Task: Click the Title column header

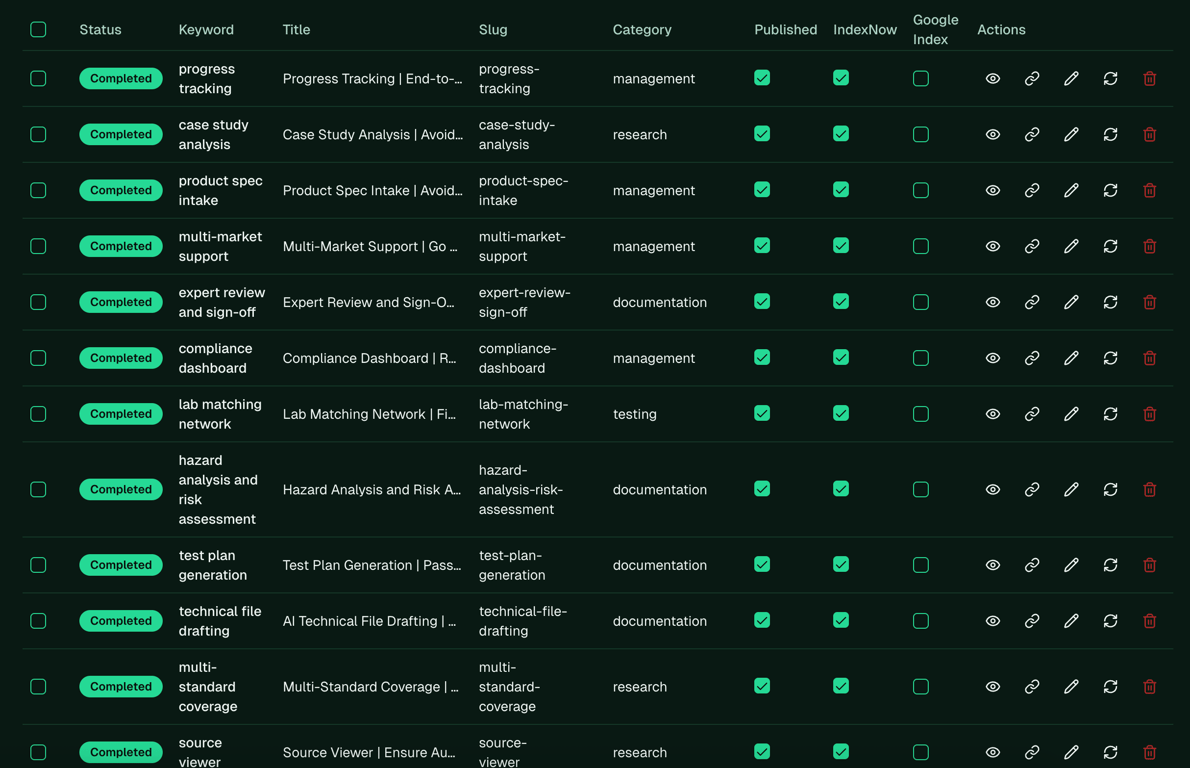Action: pyautogui.click(x=296, y=30)
